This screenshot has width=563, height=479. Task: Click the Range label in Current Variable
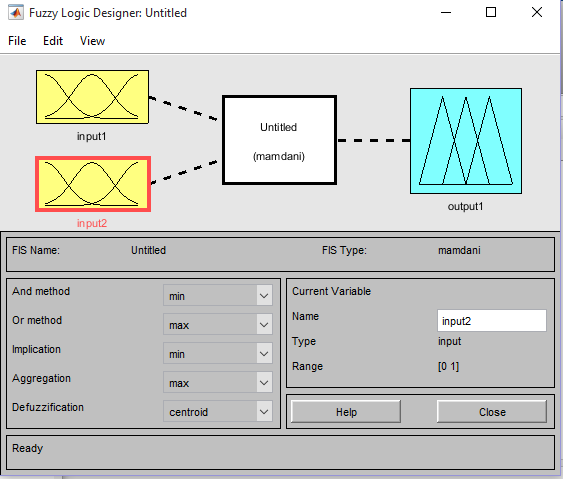[x=307, y=366]
